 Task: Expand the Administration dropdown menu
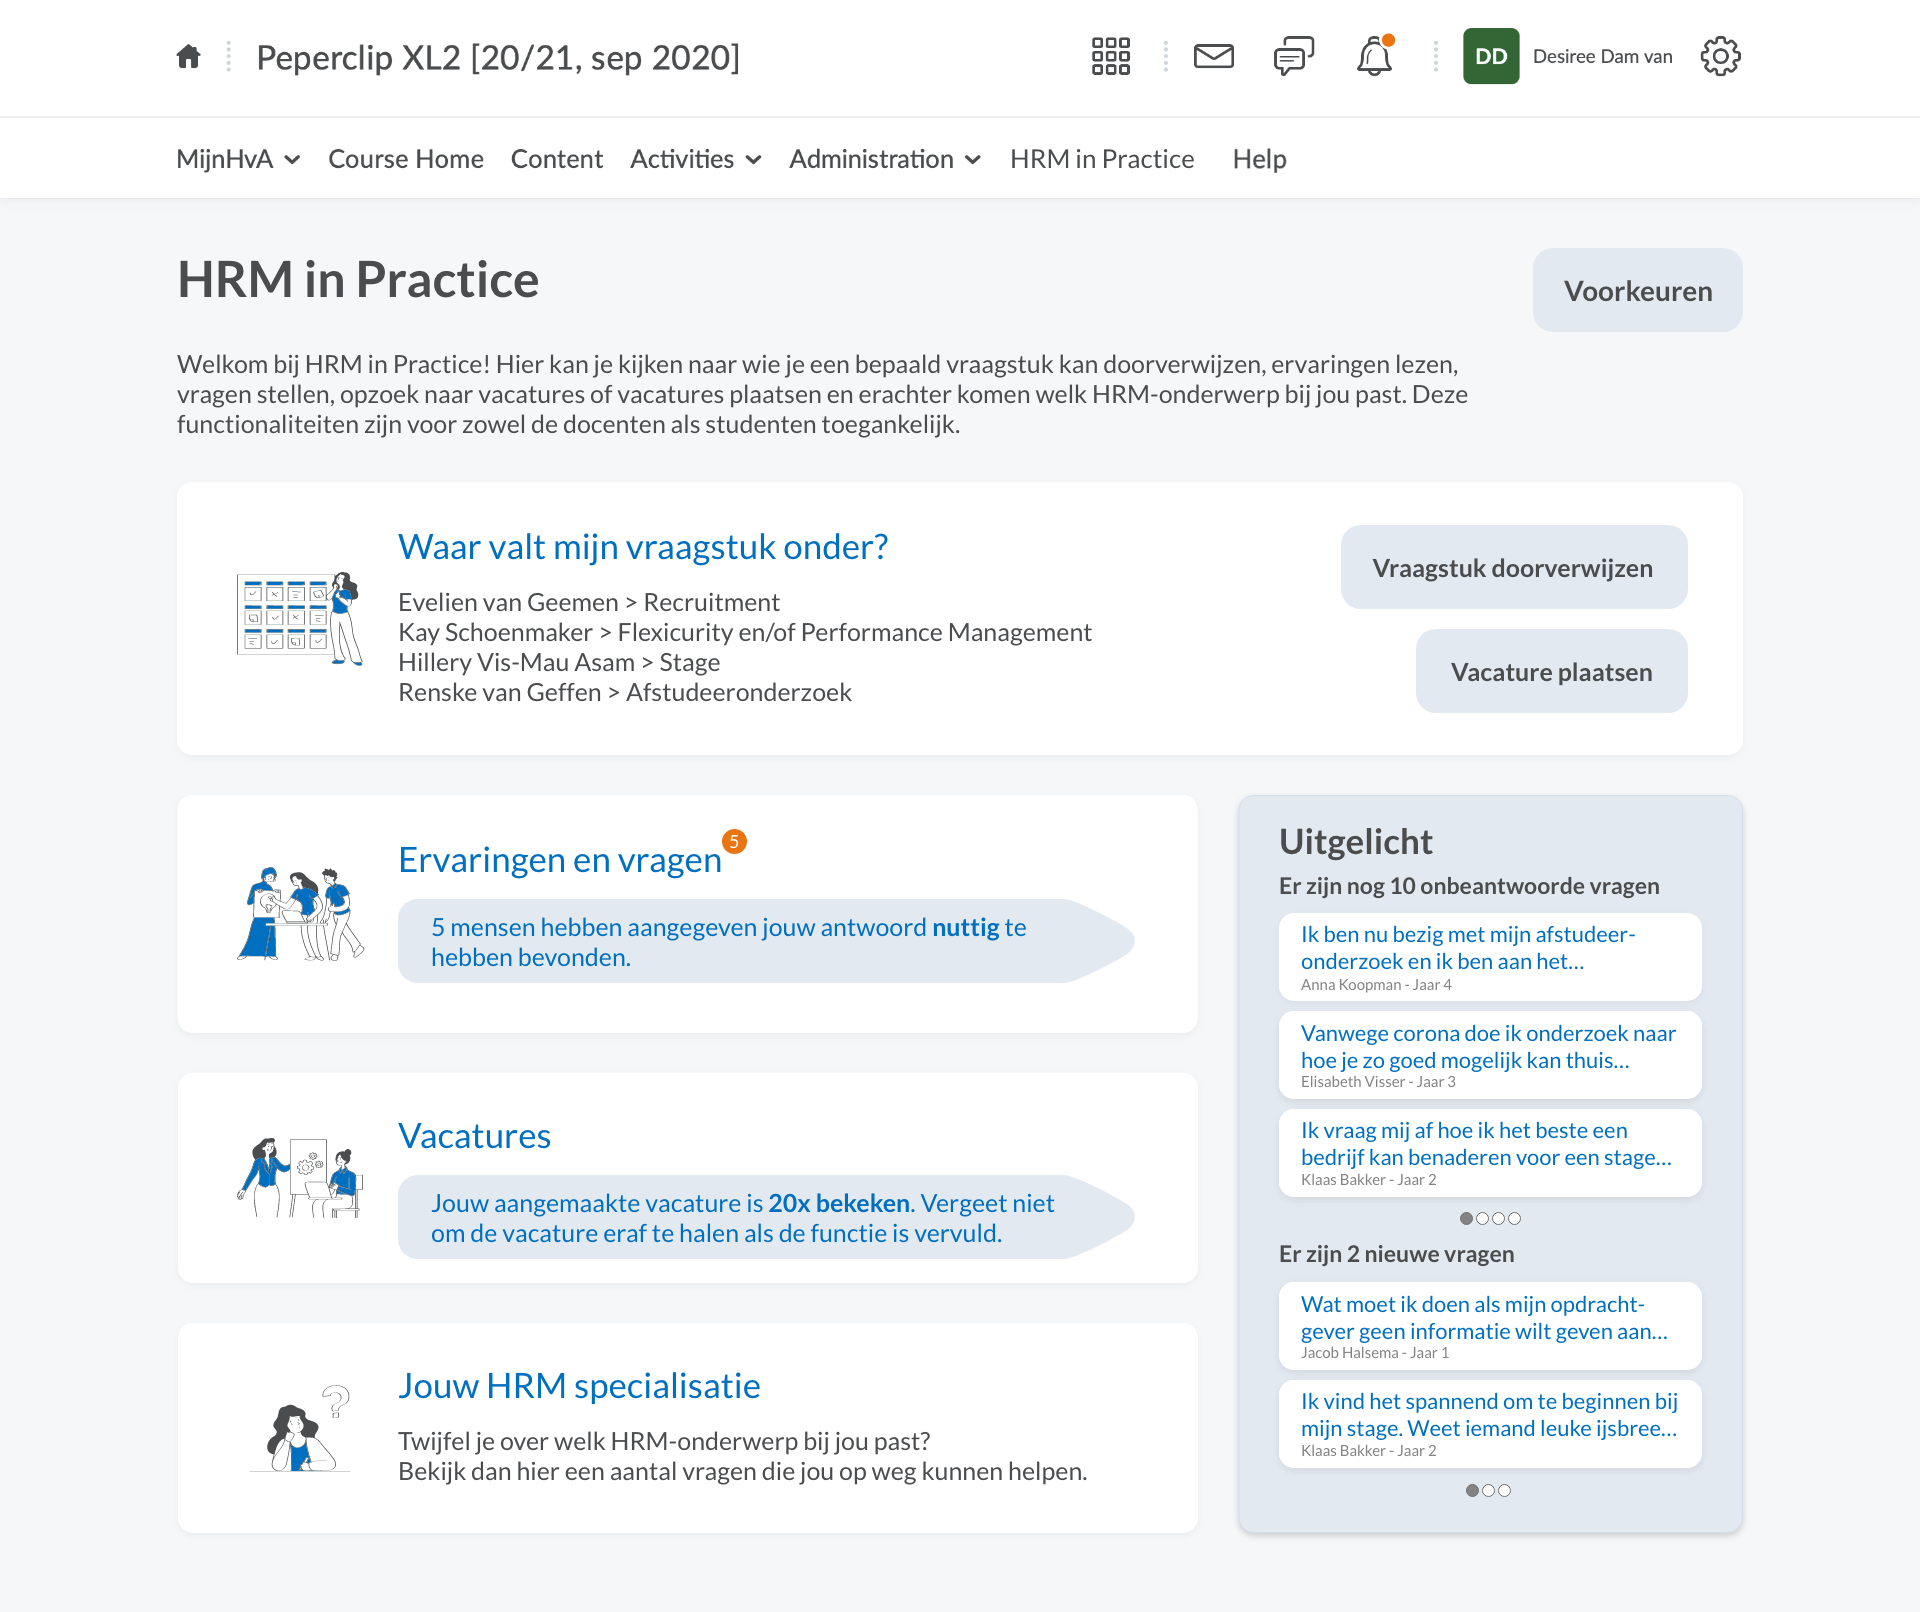885,159
